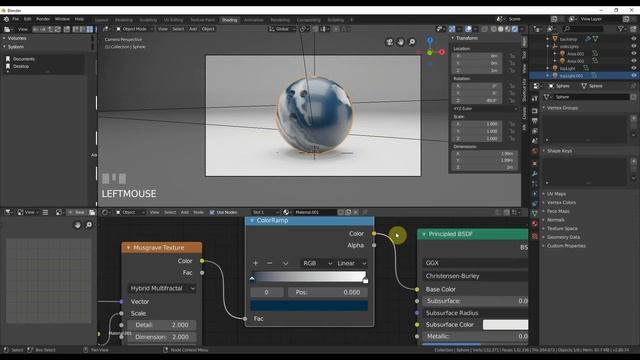Screen dimensions: 640x360
Task: Click the ColorRamp Pos value field
Action: (327, 292)
